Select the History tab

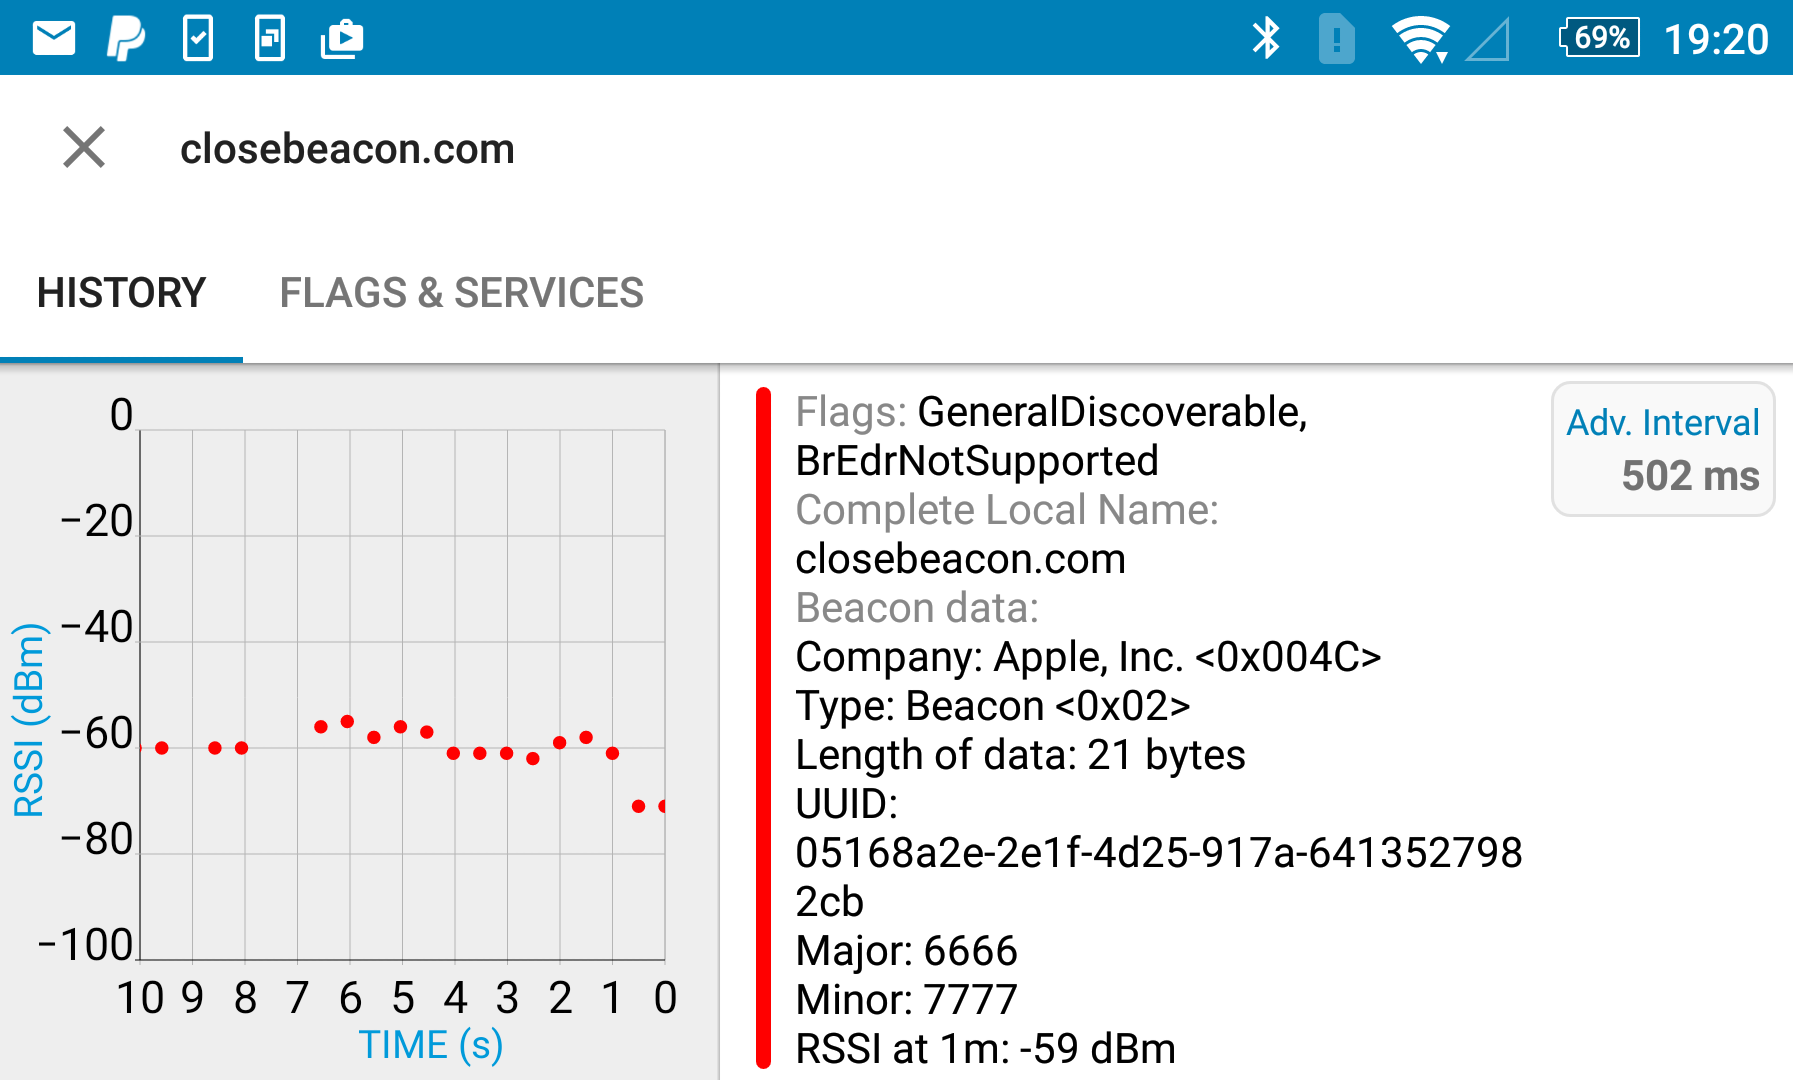click(121, 293)
